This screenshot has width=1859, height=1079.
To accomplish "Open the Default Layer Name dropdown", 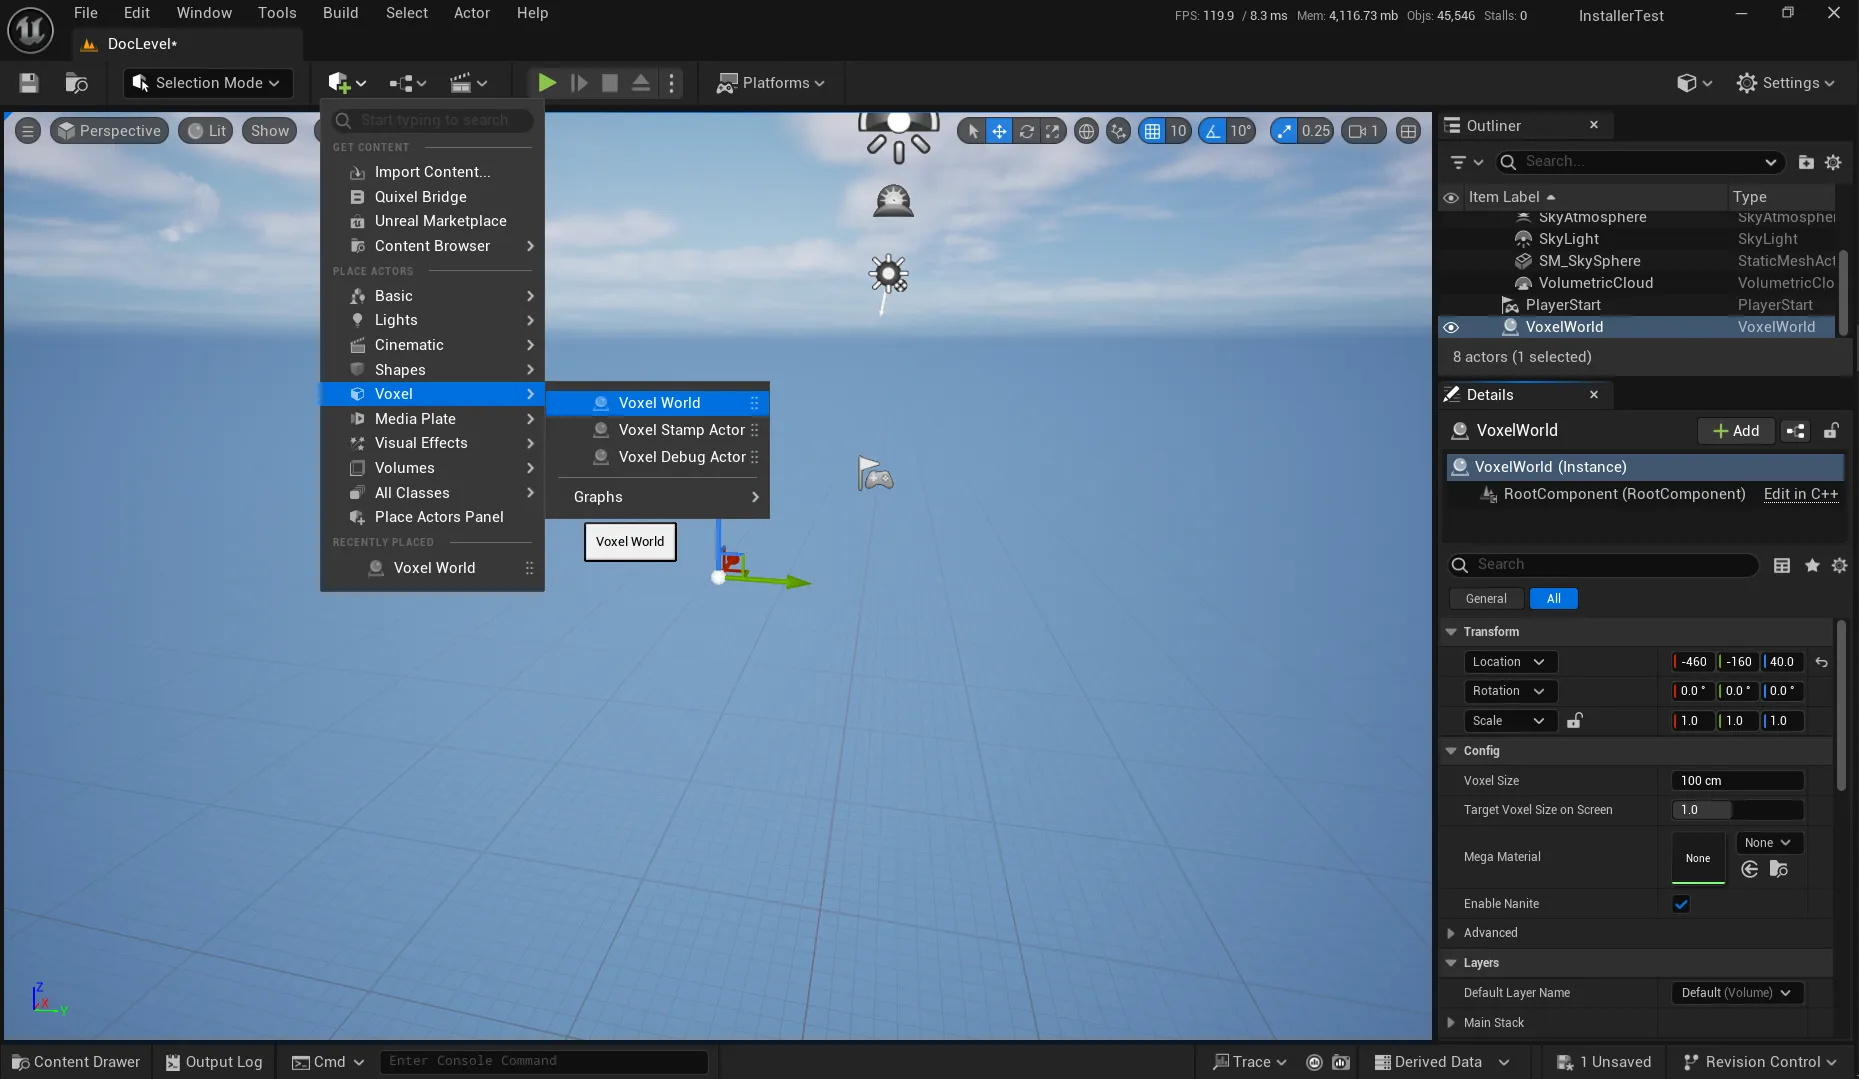I will coord(1735,993).
